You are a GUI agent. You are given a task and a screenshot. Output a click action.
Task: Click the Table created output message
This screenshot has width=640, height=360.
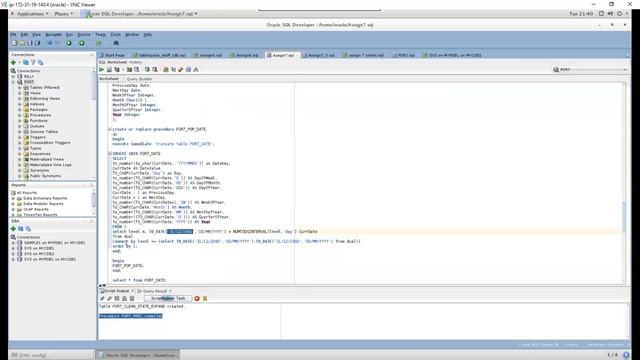pos(141,306)
